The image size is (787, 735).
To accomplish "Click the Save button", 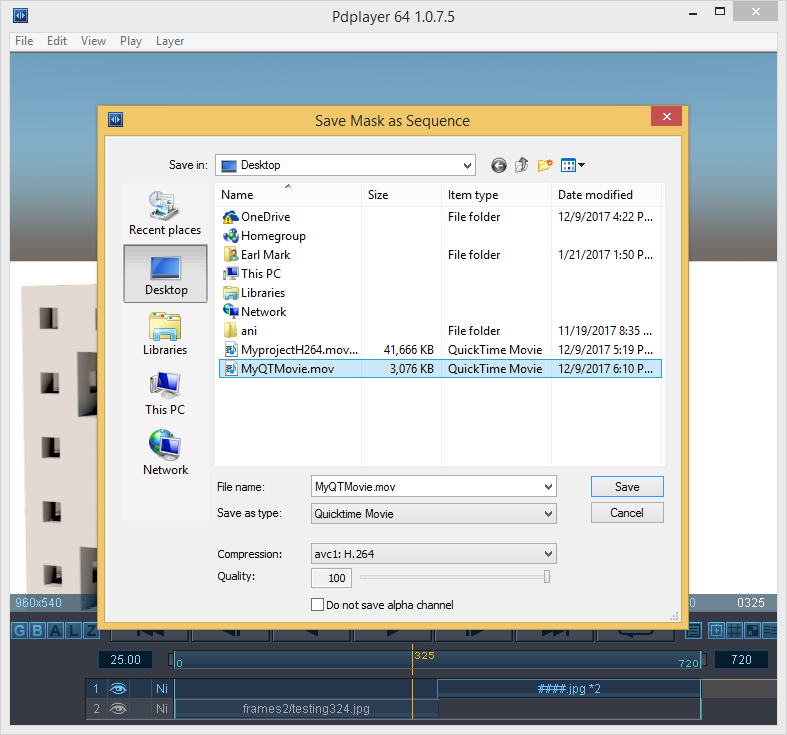I will point(627,486).
